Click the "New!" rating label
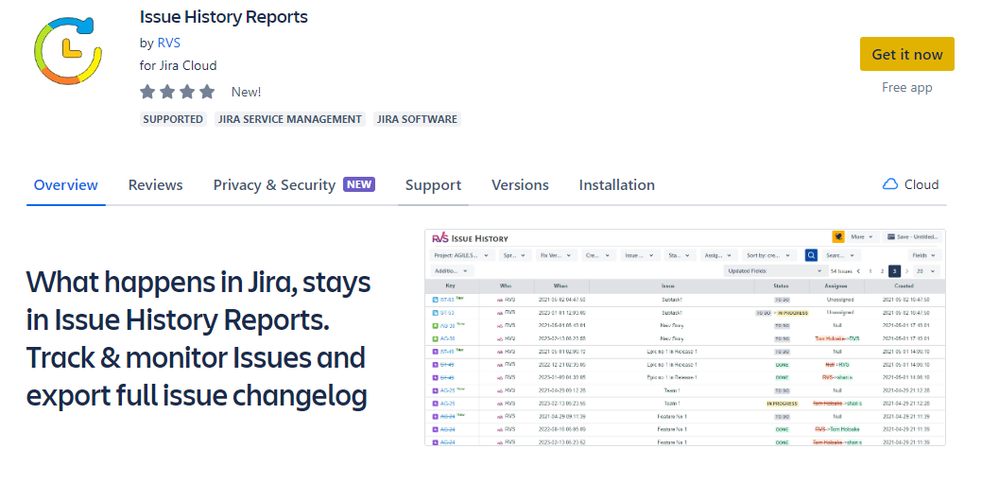The width and height of the screenshot is (999, 501). tap(246, 92)
